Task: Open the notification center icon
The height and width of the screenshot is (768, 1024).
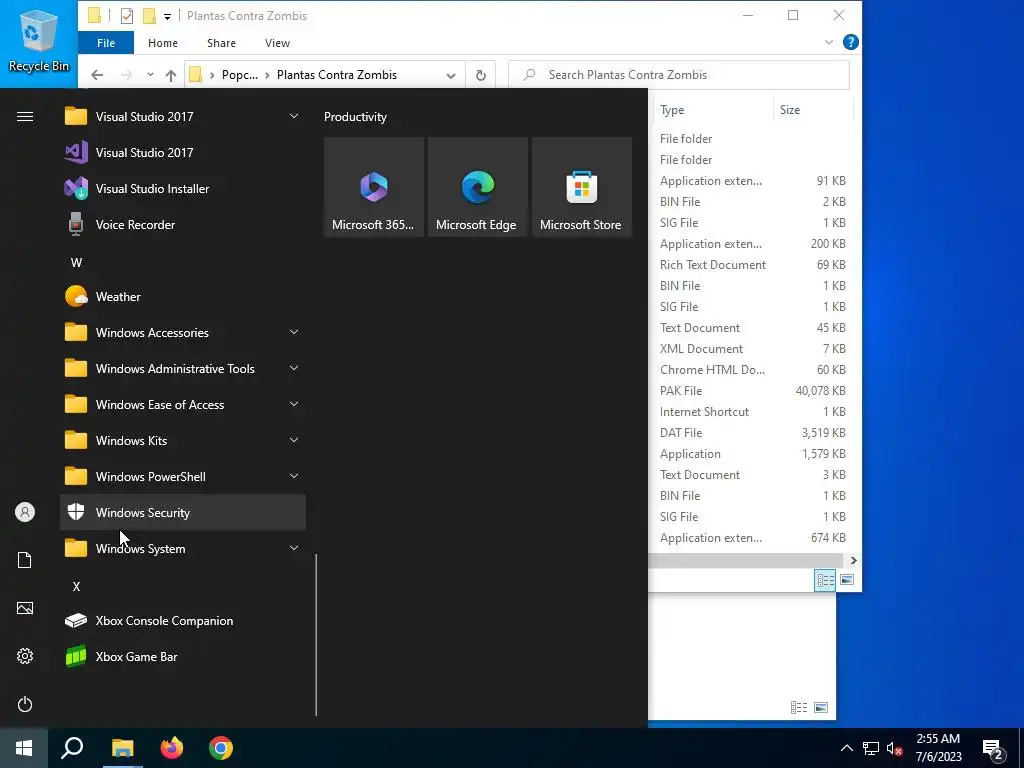Action: click(993, 748)
